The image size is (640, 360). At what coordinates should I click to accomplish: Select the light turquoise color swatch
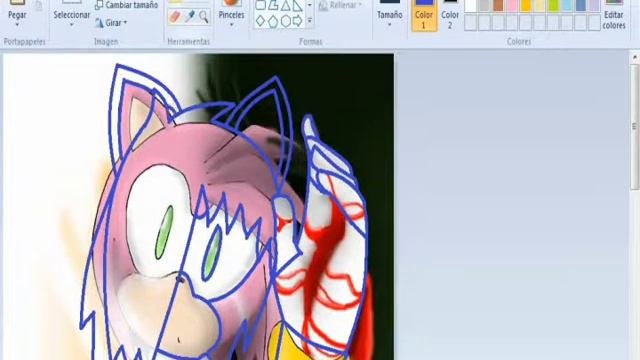coord(567,5)
